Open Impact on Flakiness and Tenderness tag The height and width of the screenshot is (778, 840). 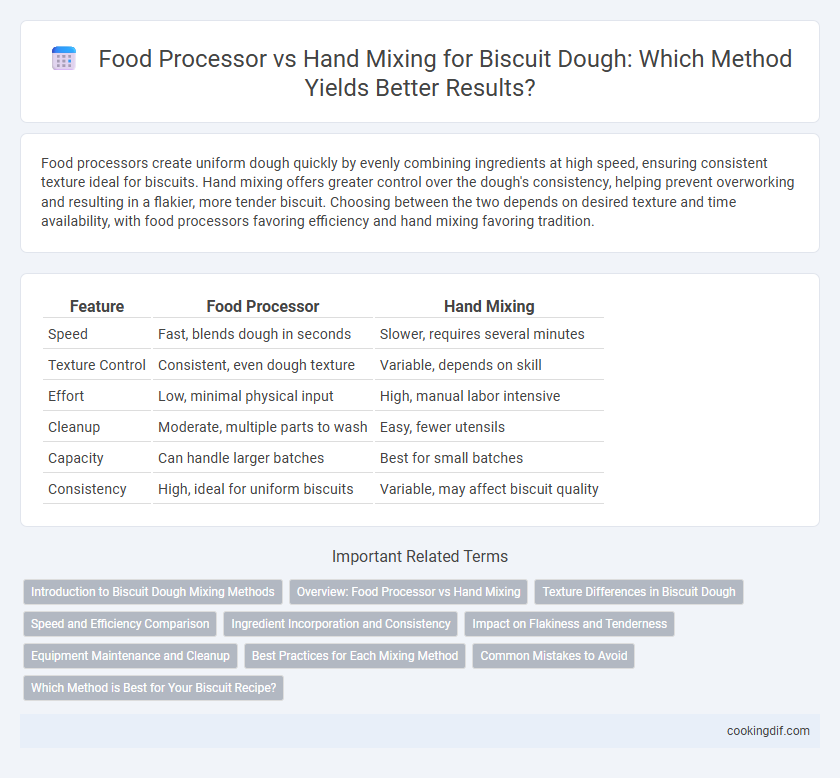point(569,624)
